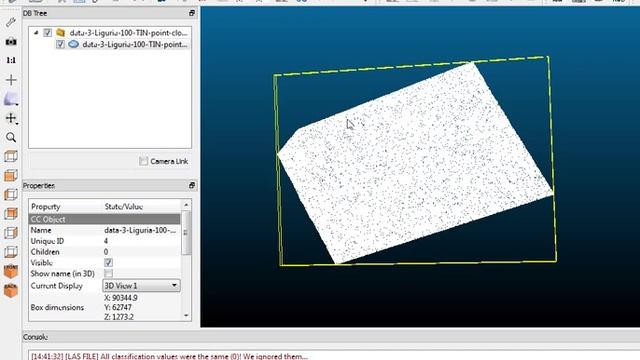This screenshot has height=360, width=640.
Task: Switch the current view perspective mode icon
Action: point(11,99)
